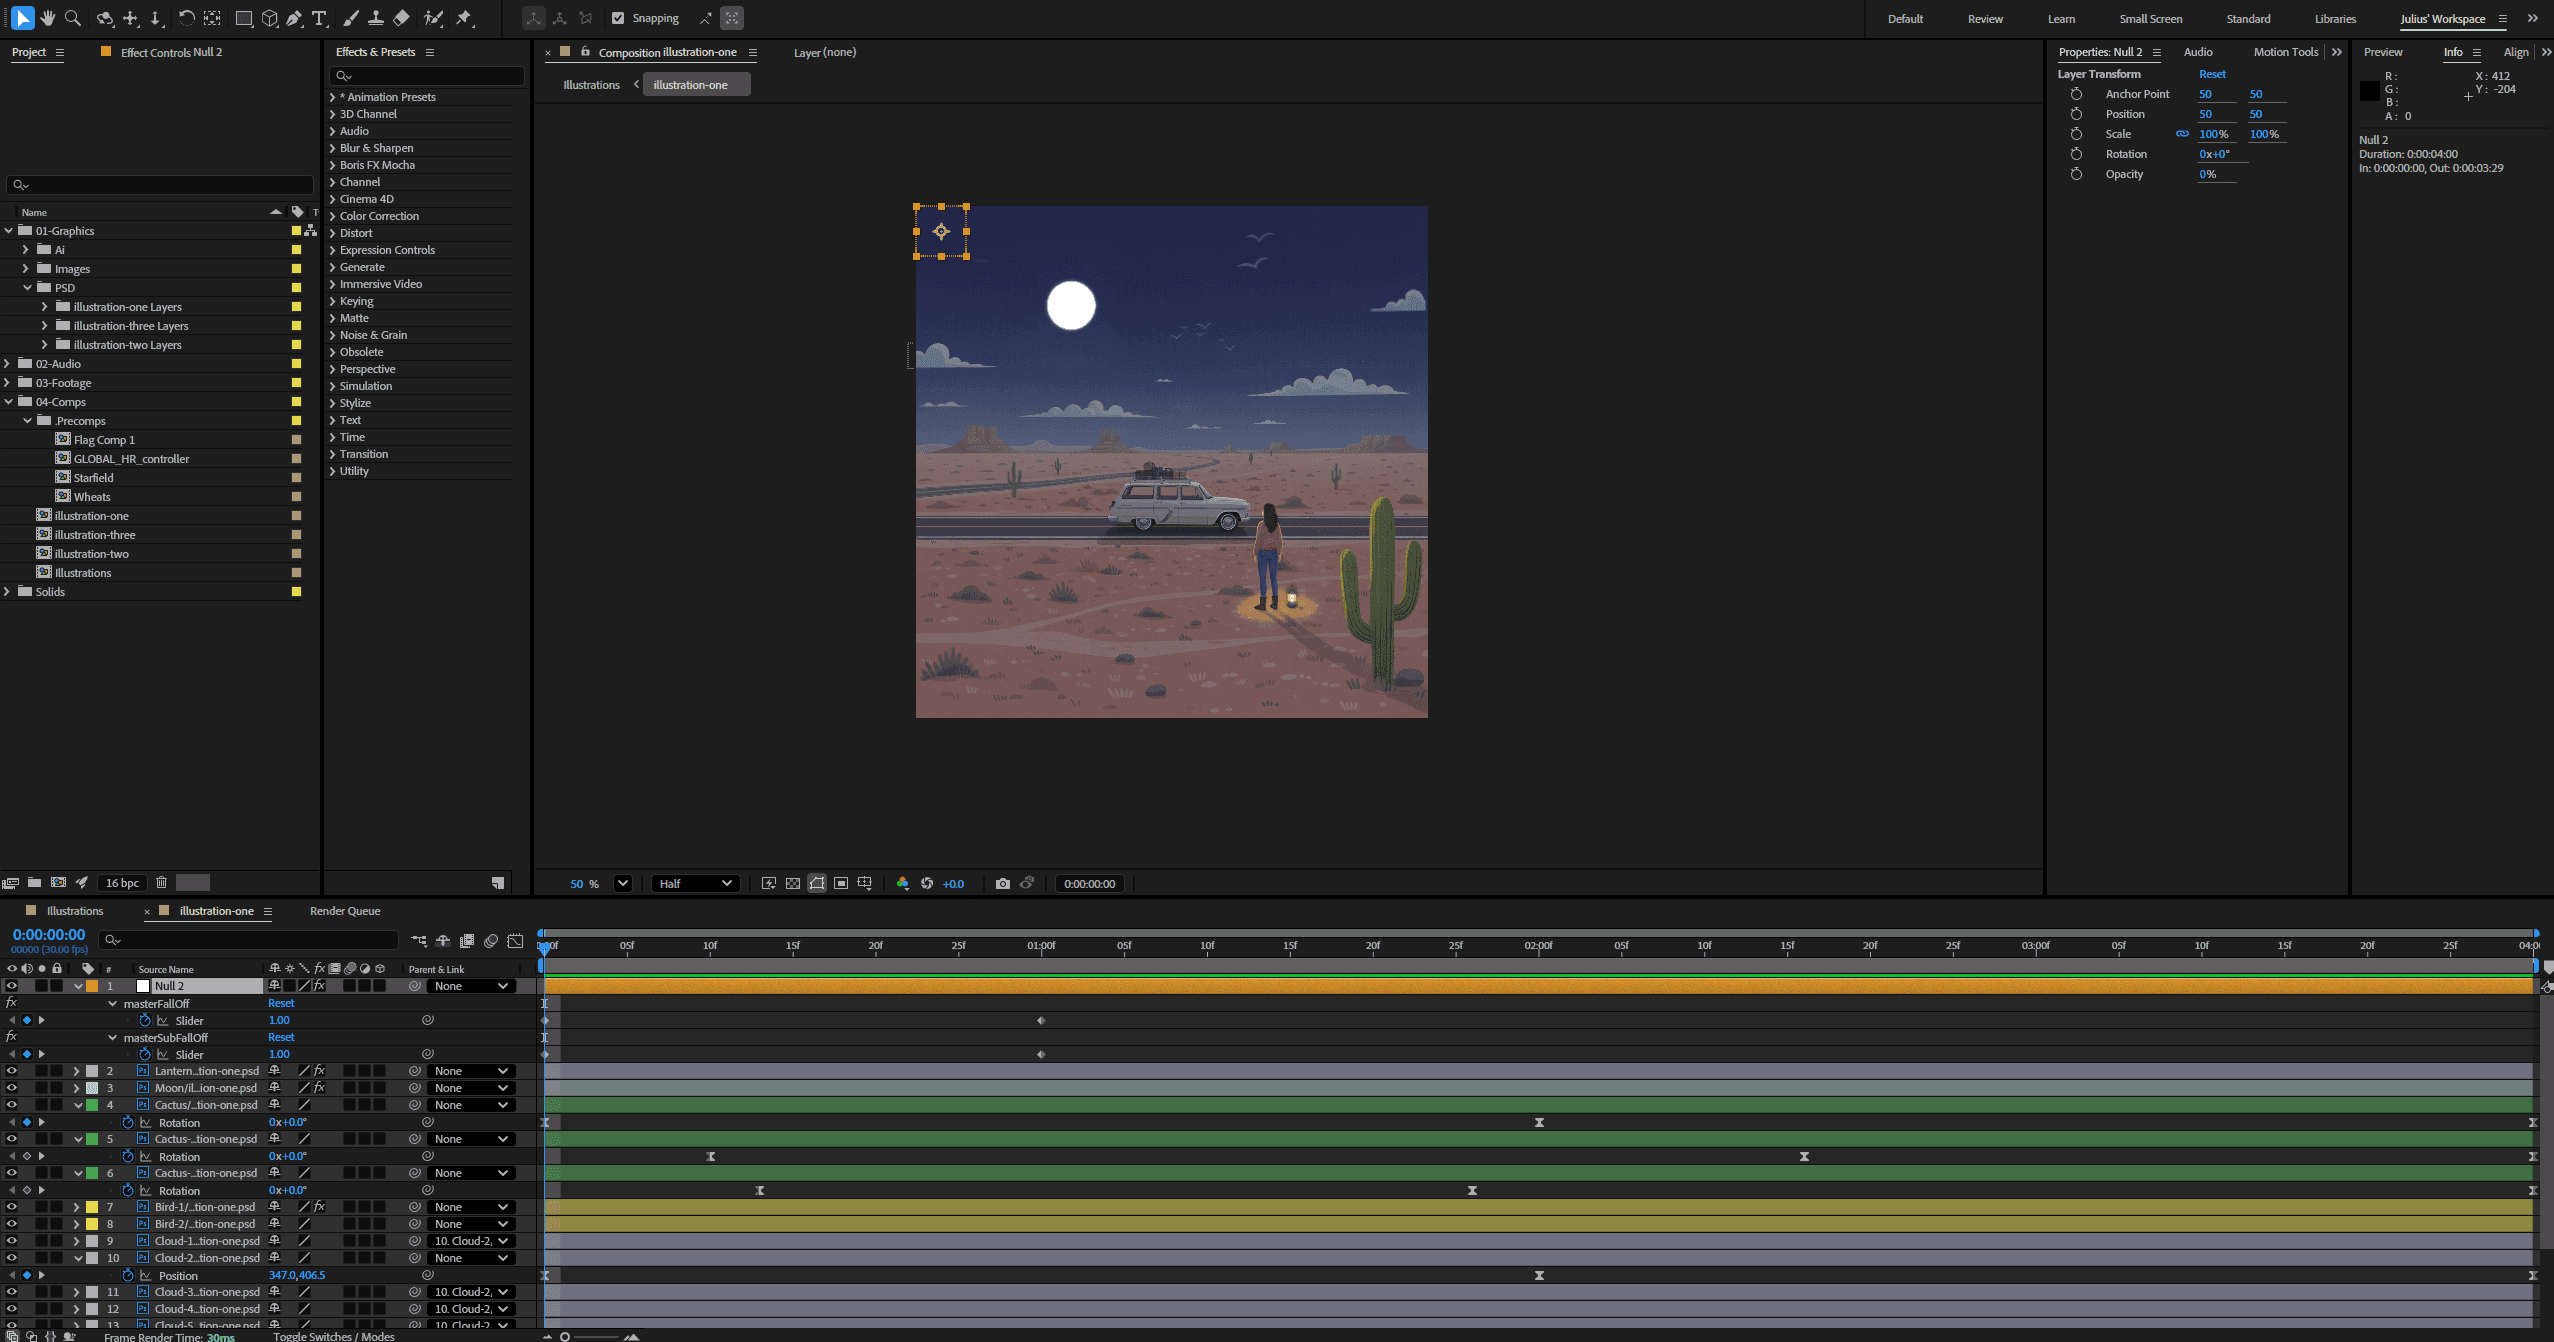Viewport: 2554px width, 1342px height.
Task: Disable the Snapping checkbox
Action: (618, 18)
